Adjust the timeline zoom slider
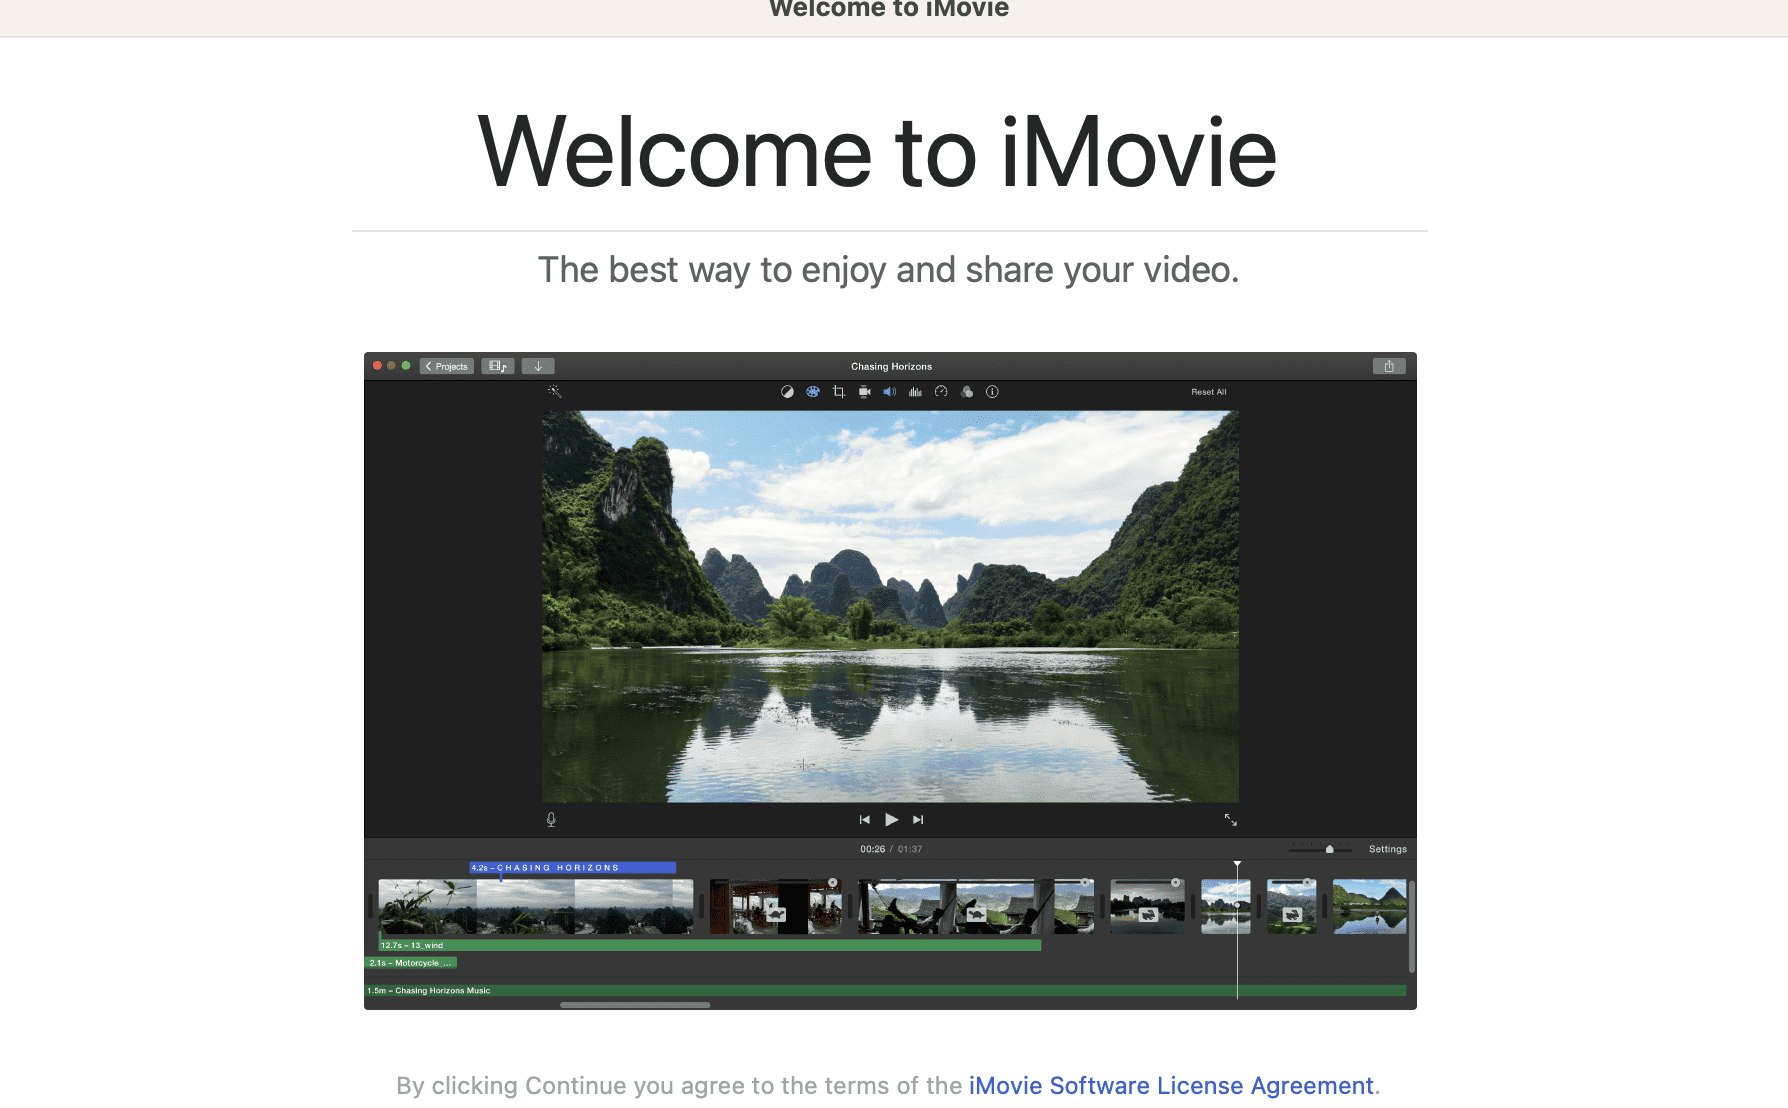This screenshot has height=1108, width=1788. pos(1328,848)
